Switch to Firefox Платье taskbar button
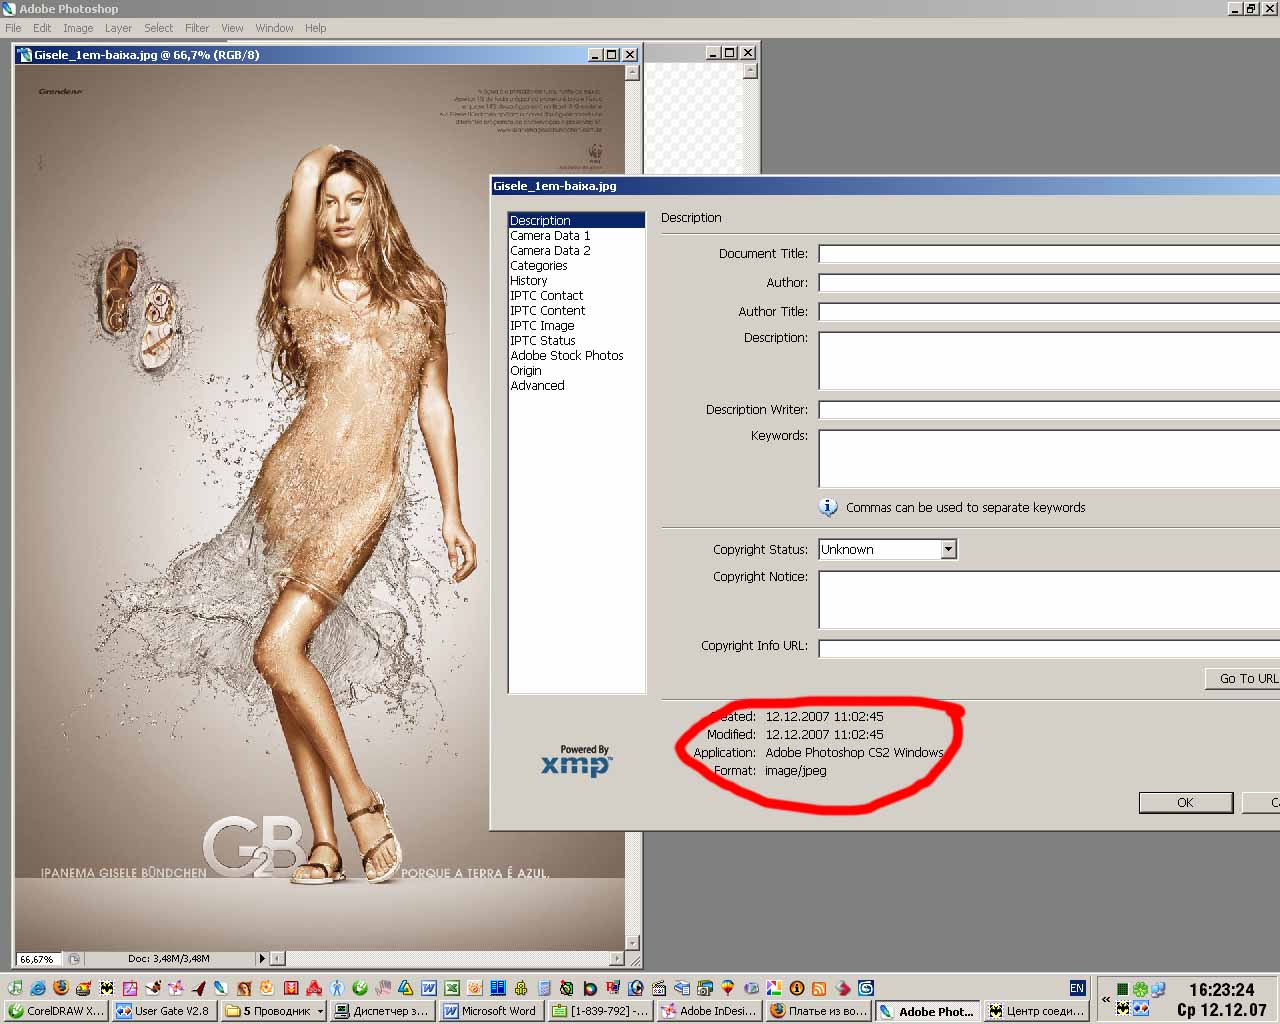Screen dimensions: 1280x1024 click(817, 1011)
